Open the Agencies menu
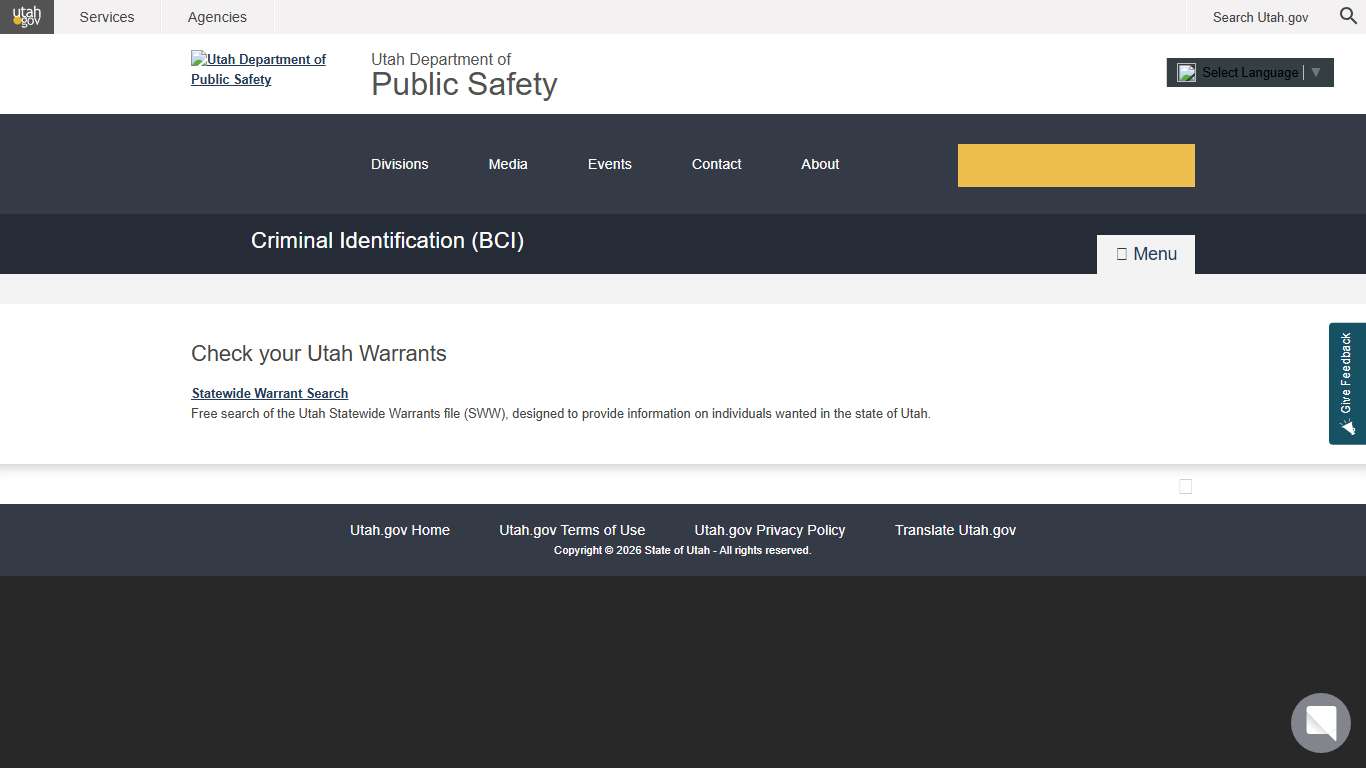The width and height of the screenshot is (1366, 768). [x=217, y=16]
